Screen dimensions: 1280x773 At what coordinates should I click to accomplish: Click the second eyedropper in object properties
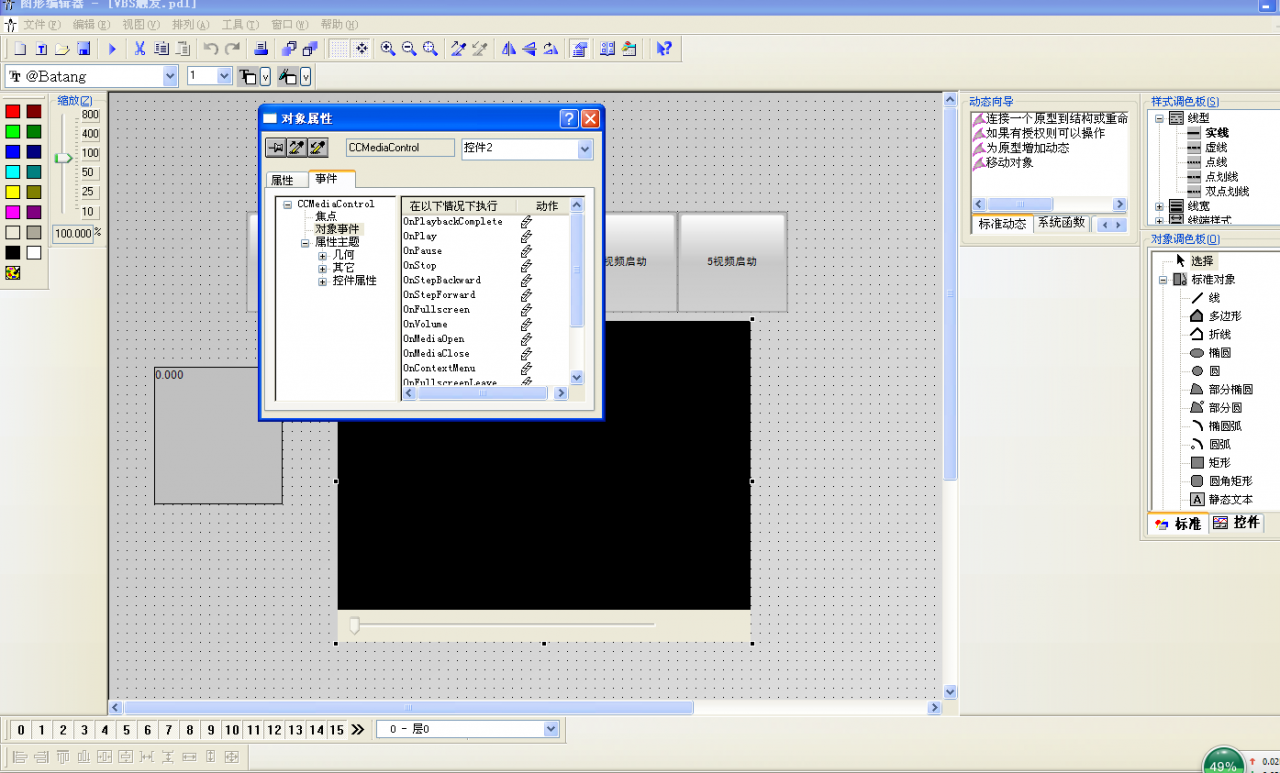tap(318, 148)
